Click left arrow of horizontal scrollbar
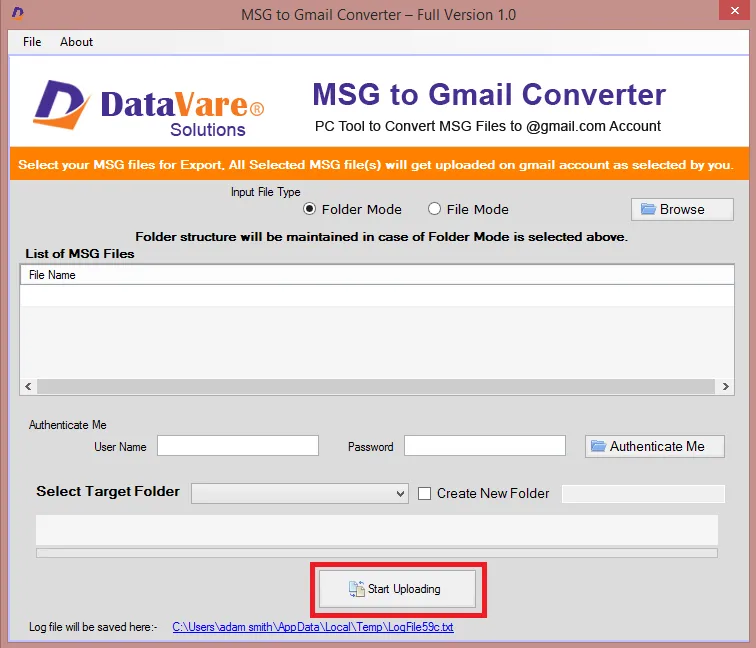 pyautogui.click(x=28, y=387)
